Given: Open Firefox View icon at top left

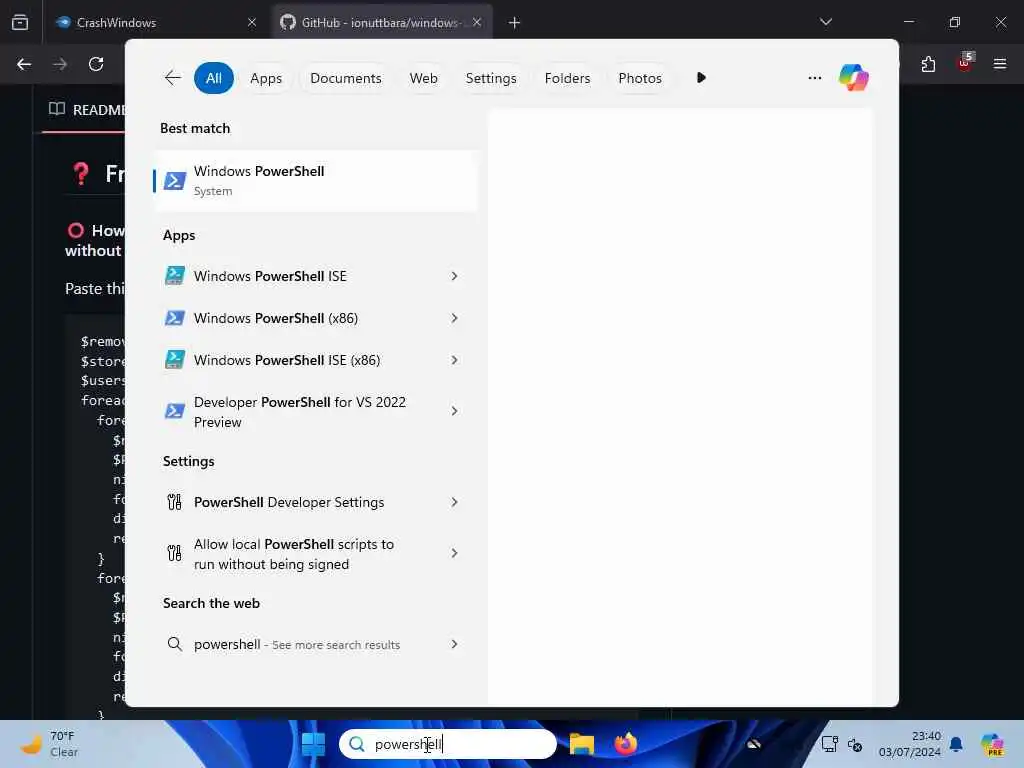Looking at the screenshot, I should coord(20,23).
